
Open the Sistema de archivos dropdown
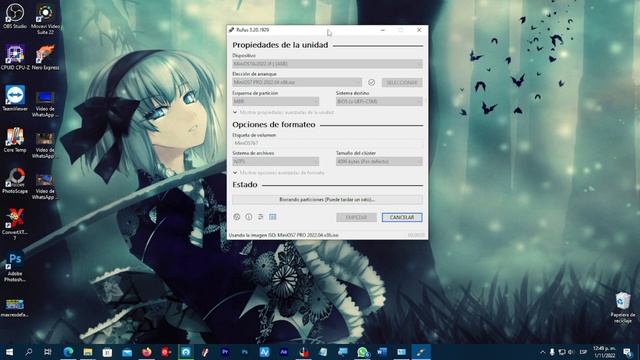276,162
